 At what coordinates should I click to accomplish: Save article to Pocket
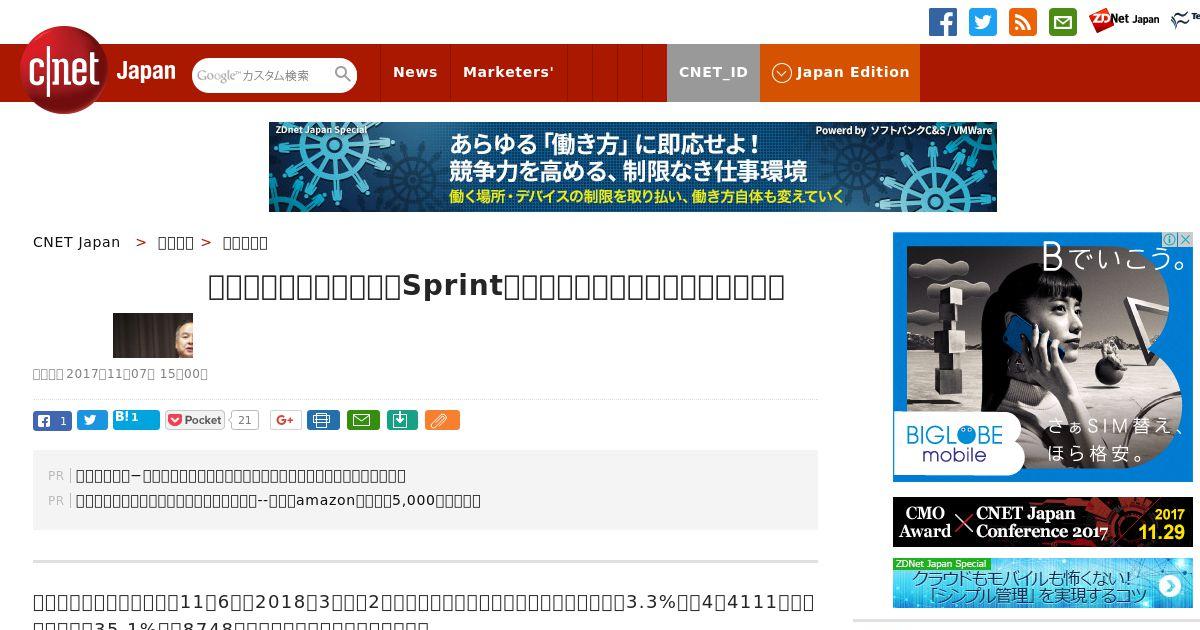tap(195, 421)
